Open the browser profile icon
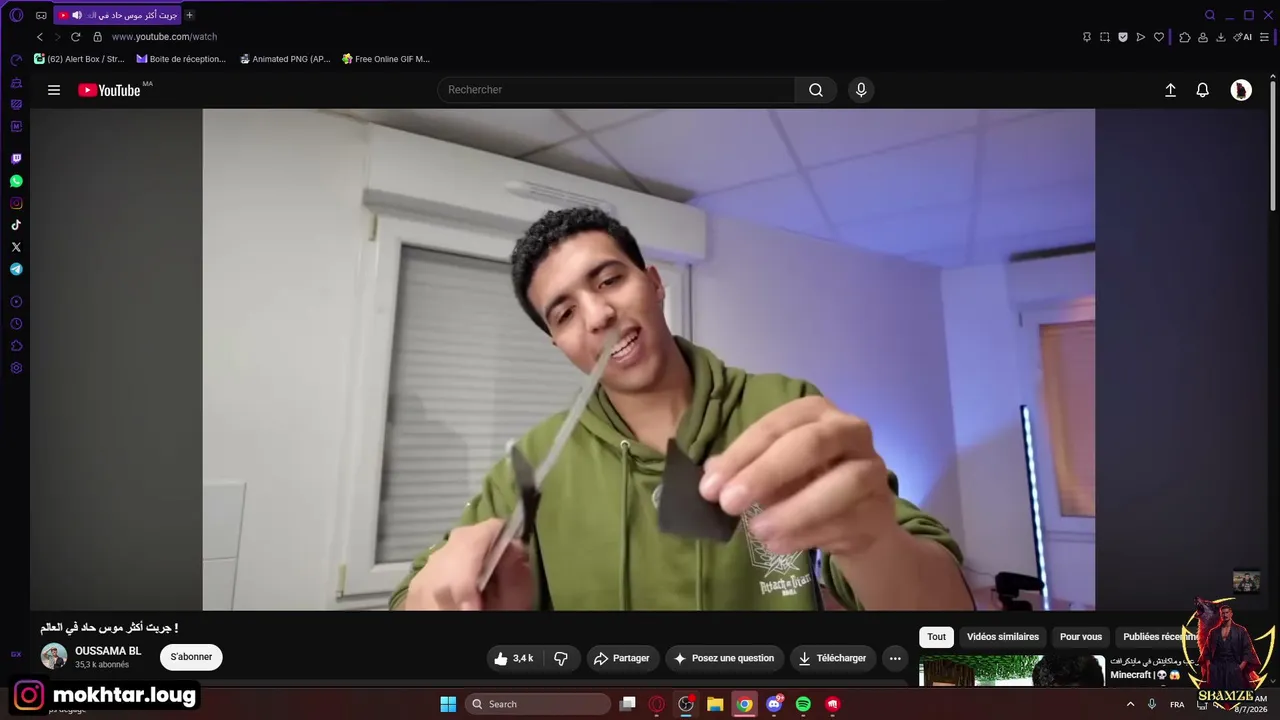The image size is (1280, 720). [1203, 37]
